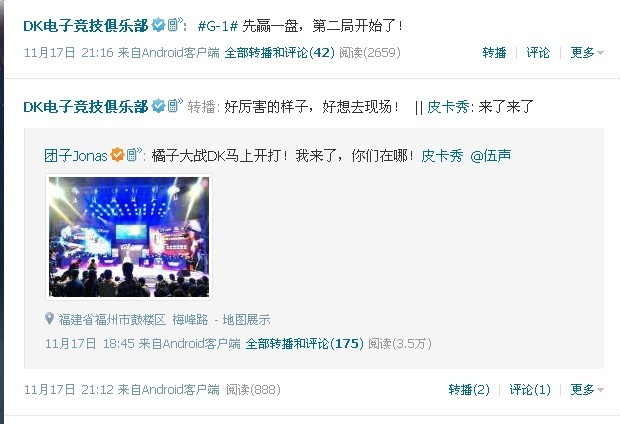
Task: Click 转播(2) on the second post
Action: click(x=469, y=390)
